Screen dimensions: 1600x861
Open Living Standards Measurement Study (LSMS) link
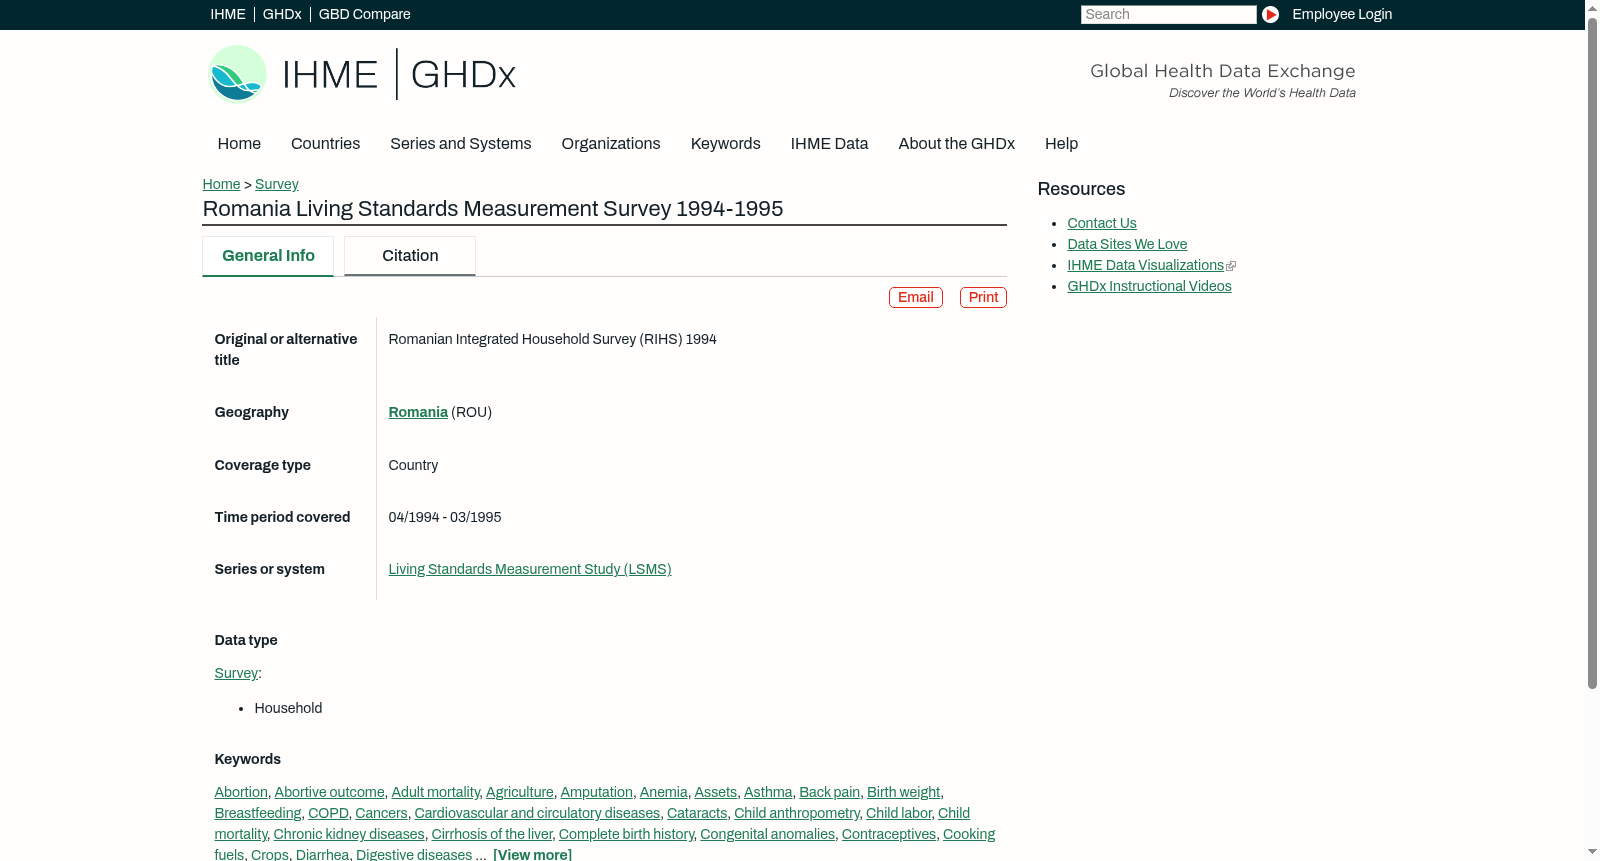[530, 569]
